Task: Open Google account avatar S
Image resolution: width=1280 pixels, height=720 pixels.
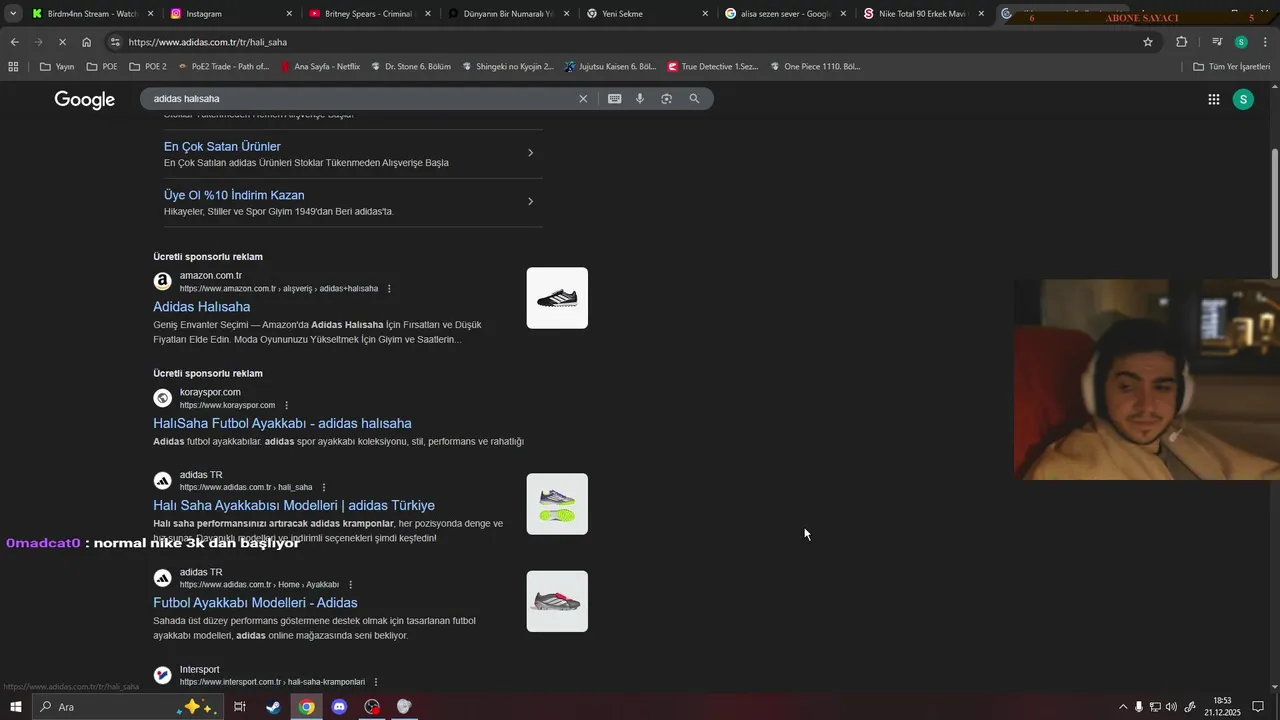Action: (1243, 99)
